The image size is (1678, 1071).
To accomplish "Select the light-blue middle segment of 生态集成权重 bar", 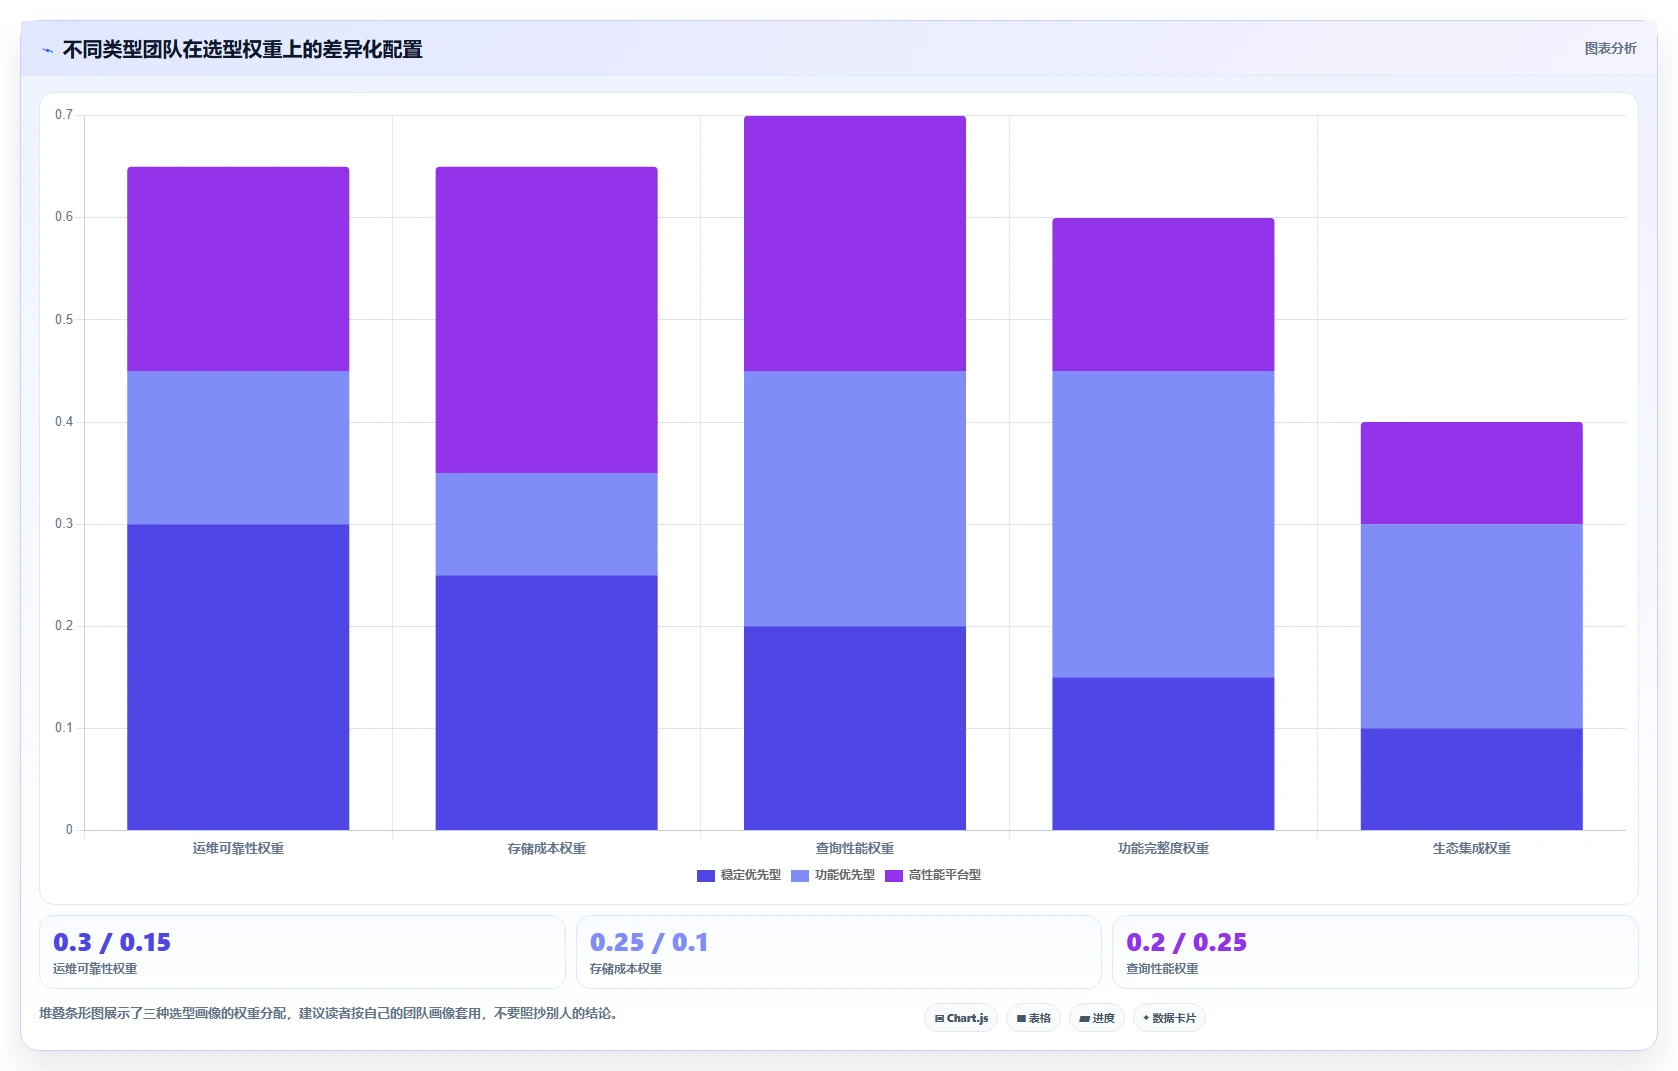I will [1471, 626].
